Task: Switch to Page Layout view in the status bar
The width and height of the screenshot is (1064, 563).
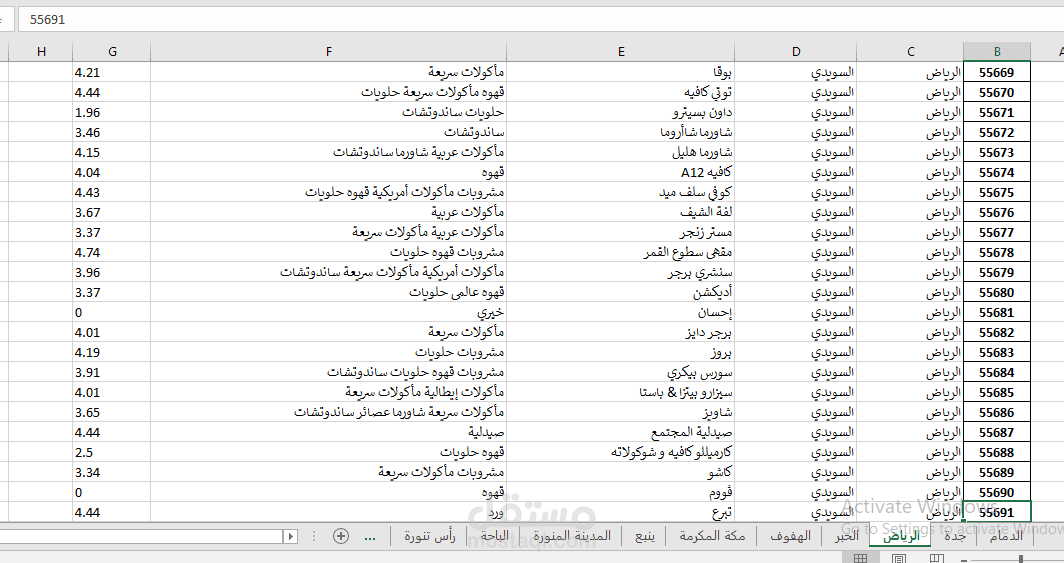Action: pyautogui.click(x=898, y=558)
